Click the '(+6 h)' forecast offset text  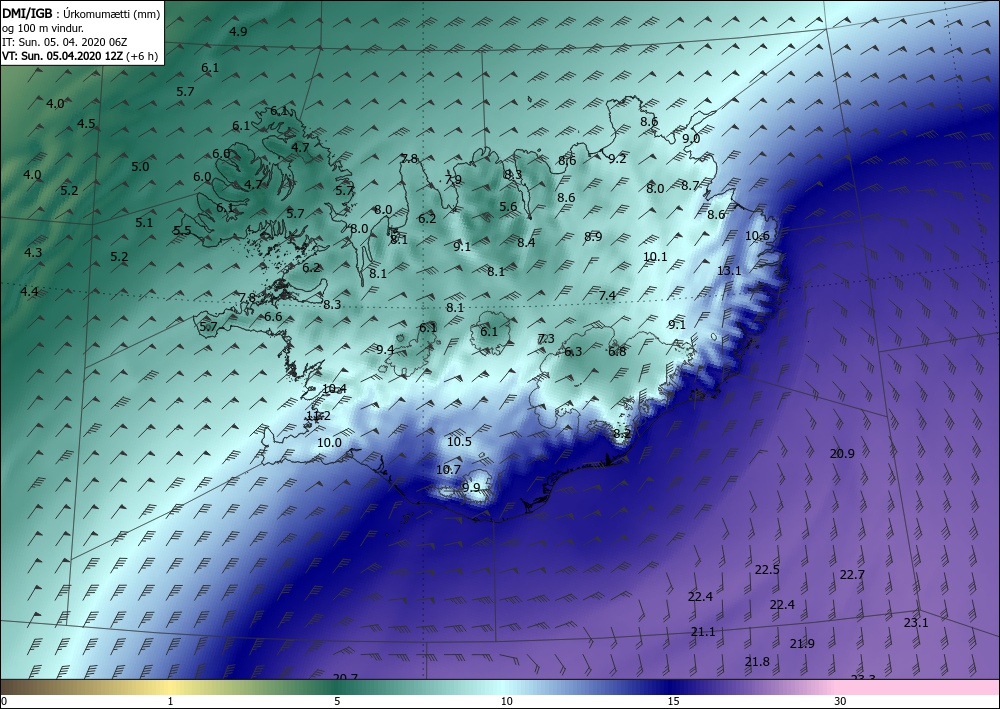pos(142,56)
